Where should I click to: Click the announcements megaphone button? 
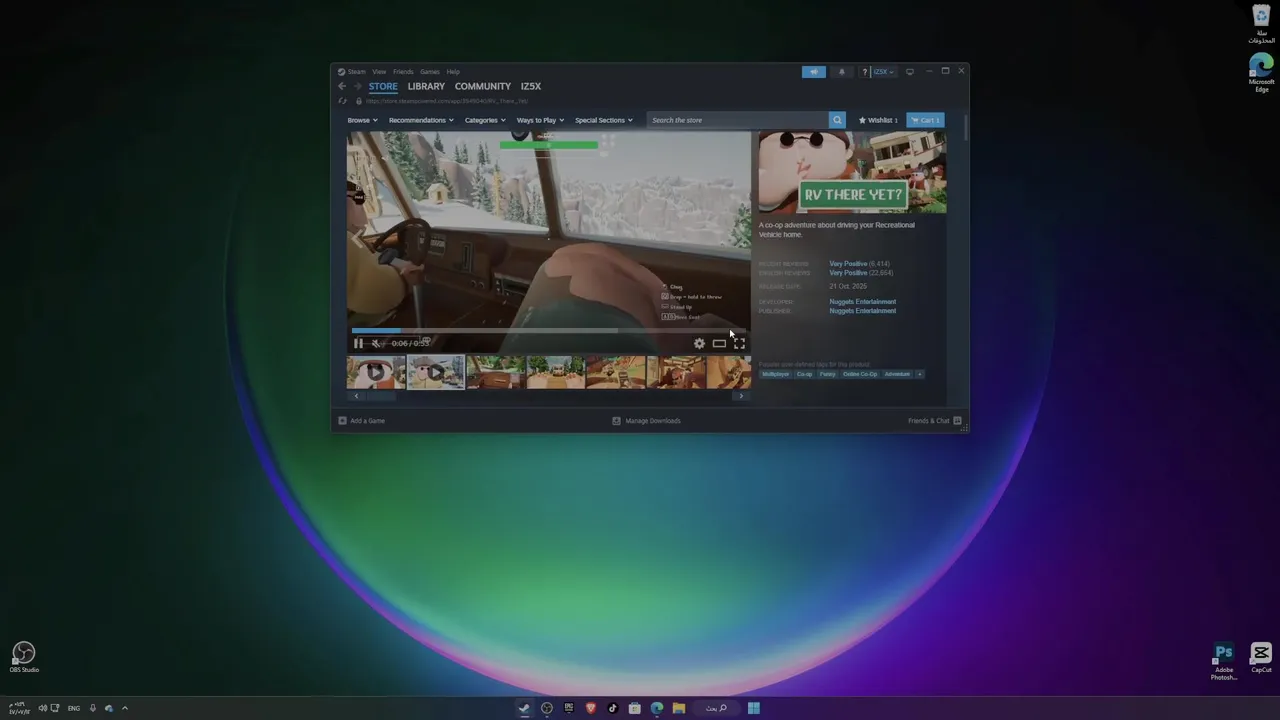pyautogui.click(x=814, y=72)
